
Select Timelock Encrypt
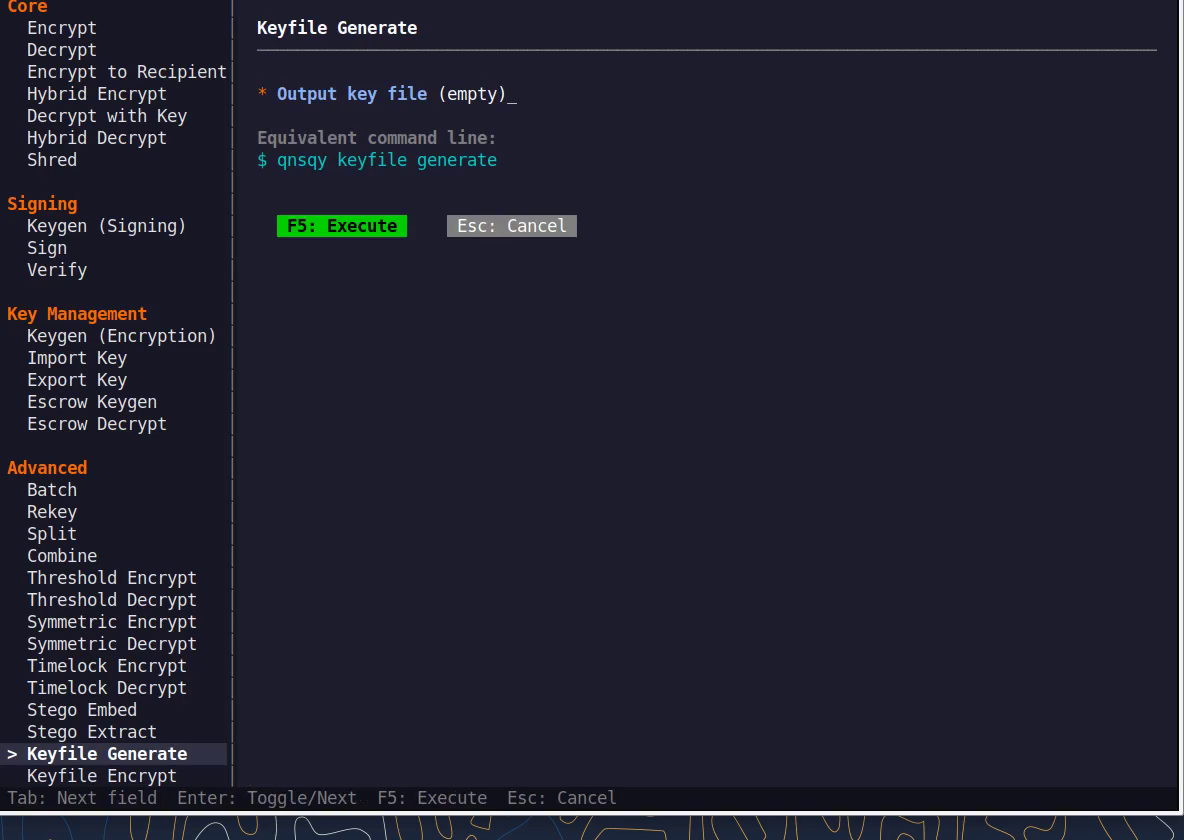pos(106,665)
